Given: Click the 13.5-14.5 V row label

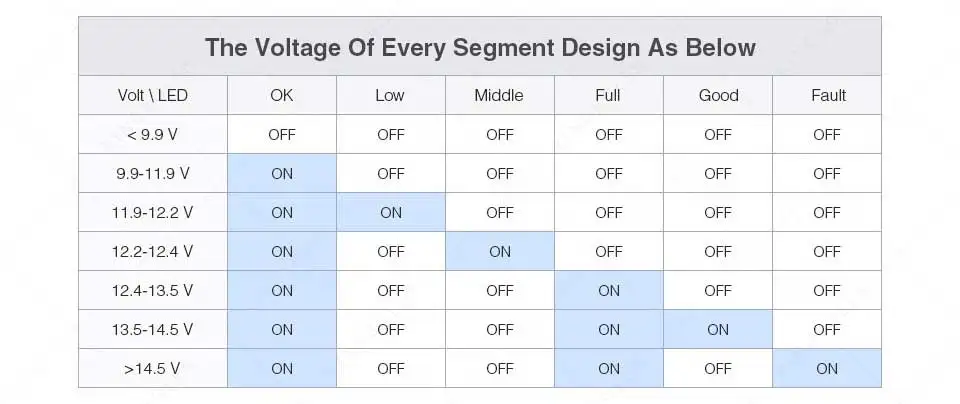Looking at the screenshot, I should point(153,329).
